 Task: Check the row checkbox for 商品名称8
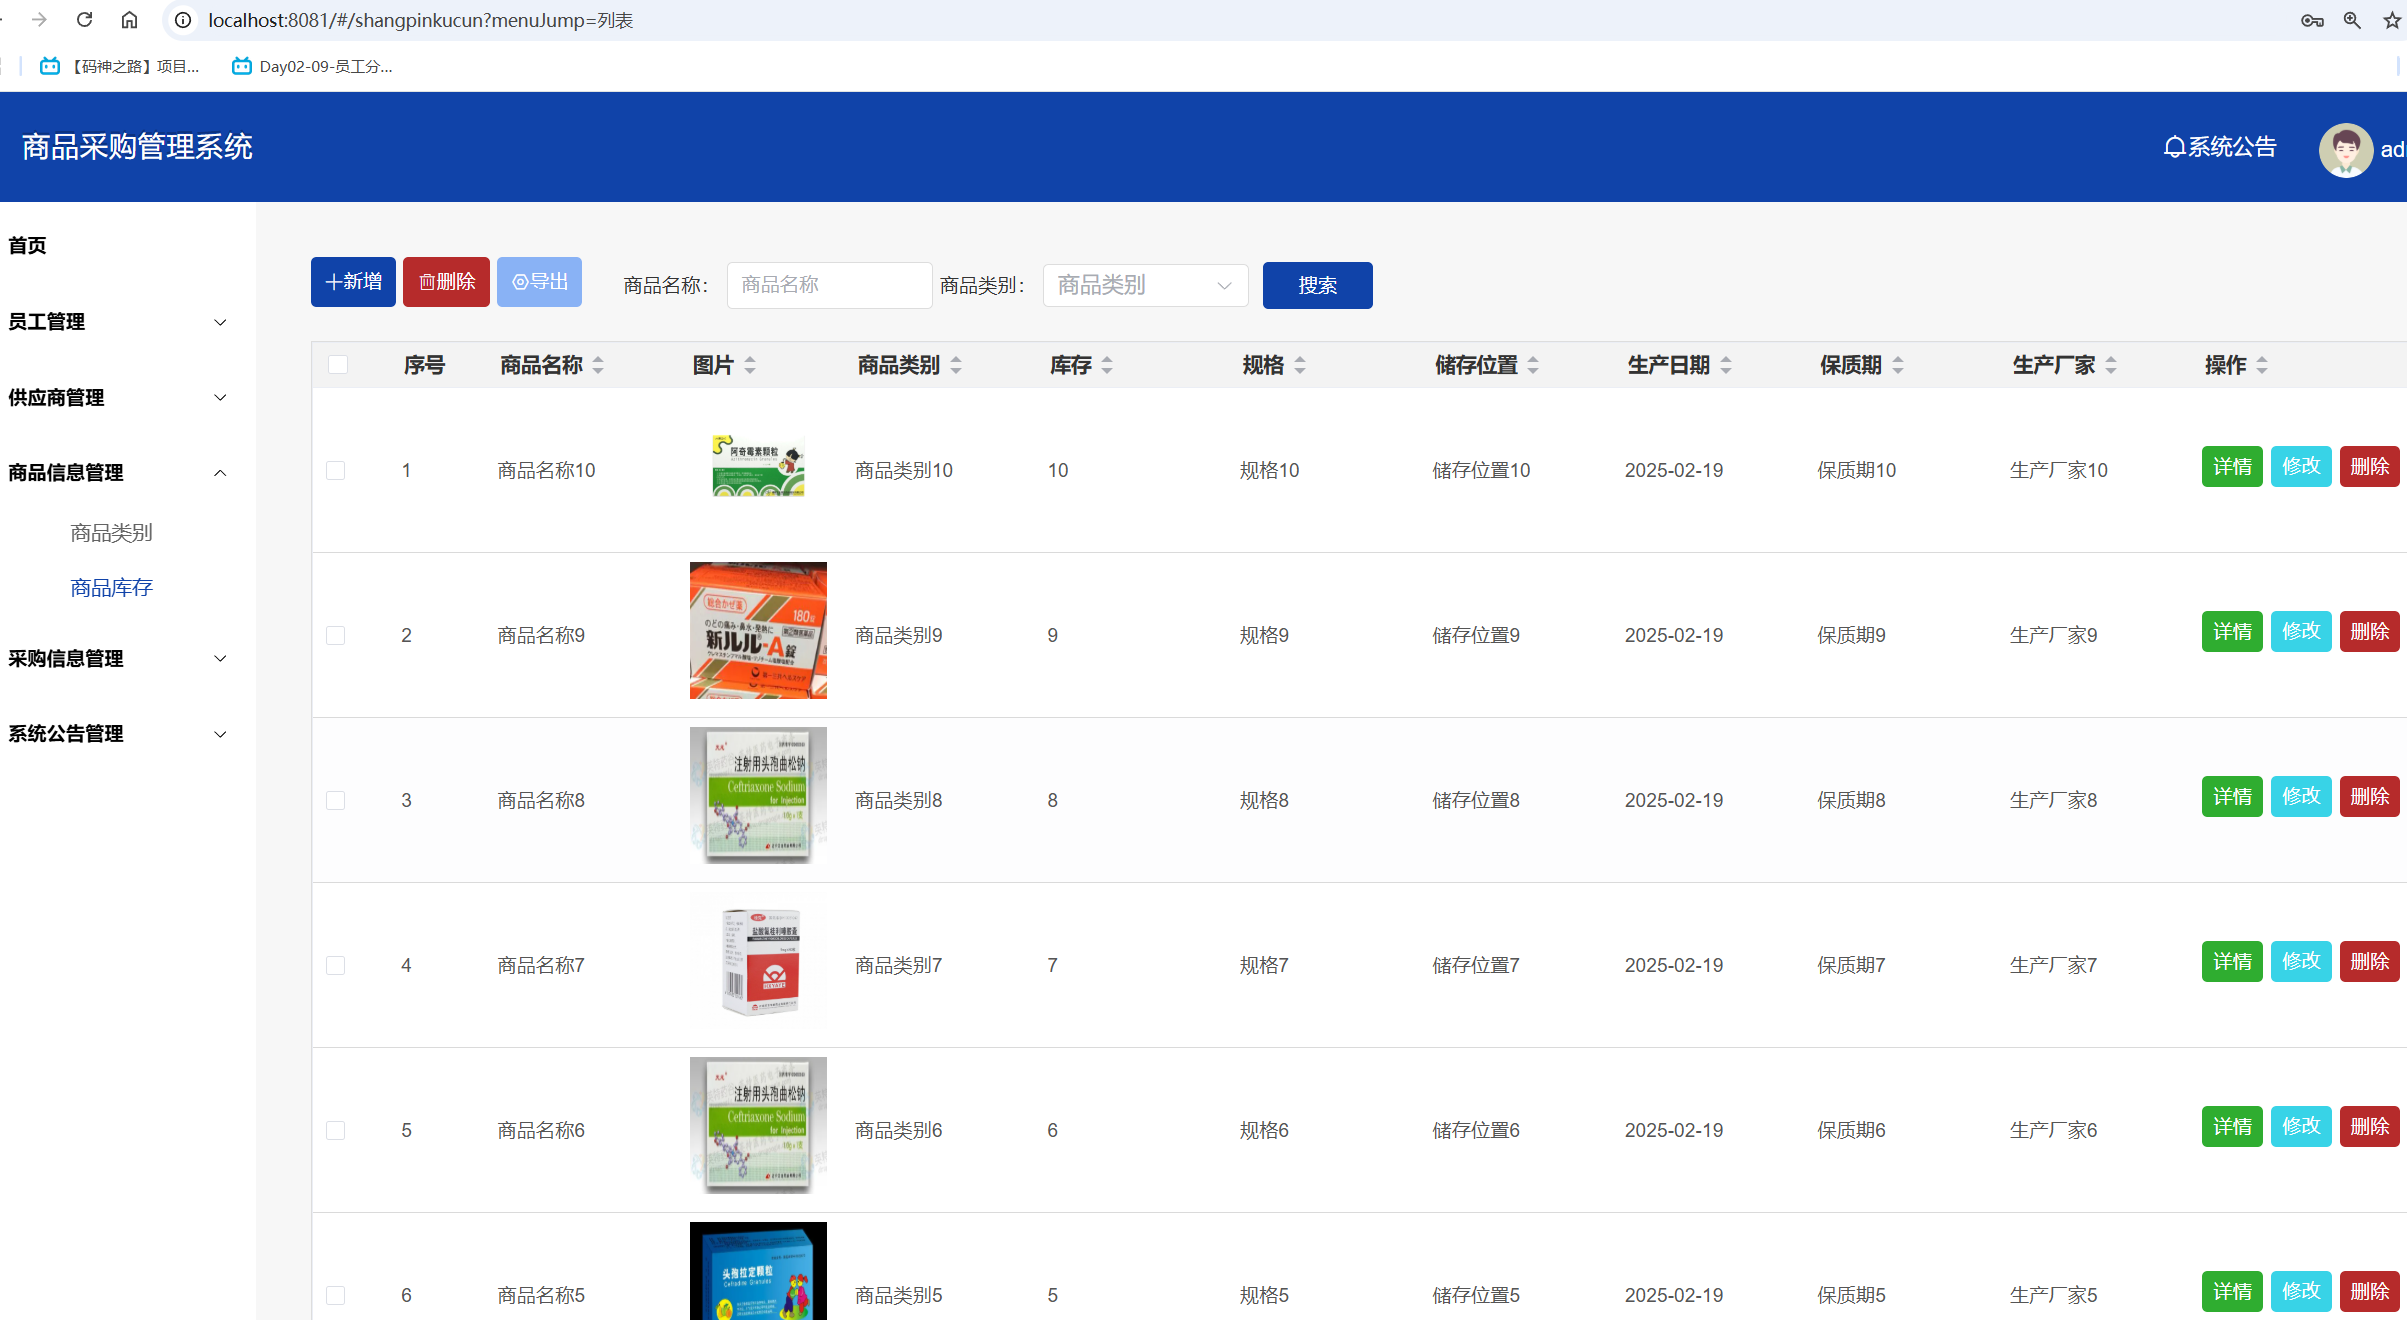tap(336, 800)
